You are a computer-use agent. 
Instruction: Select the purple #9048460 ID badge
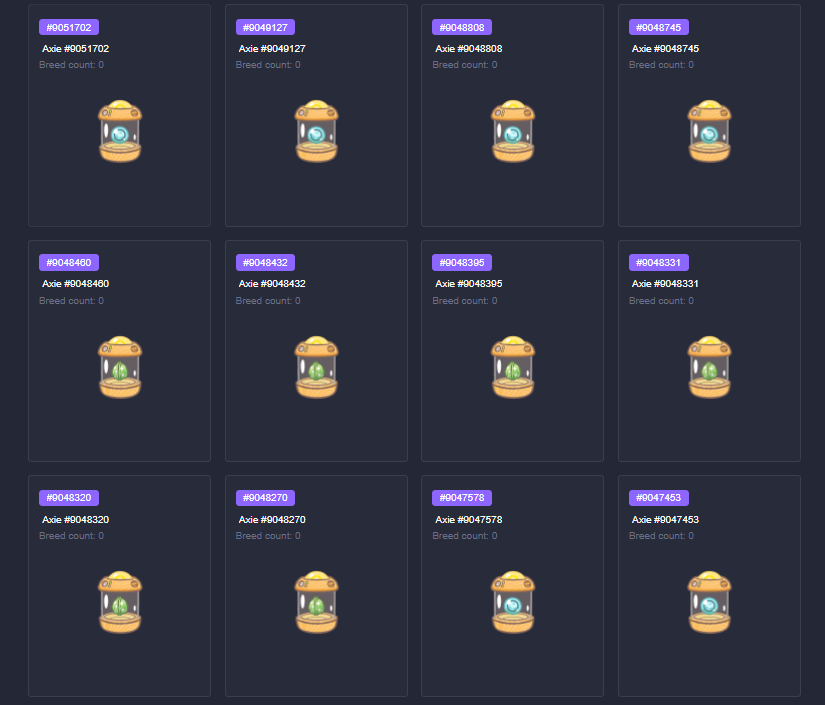(x=69, y=263)
